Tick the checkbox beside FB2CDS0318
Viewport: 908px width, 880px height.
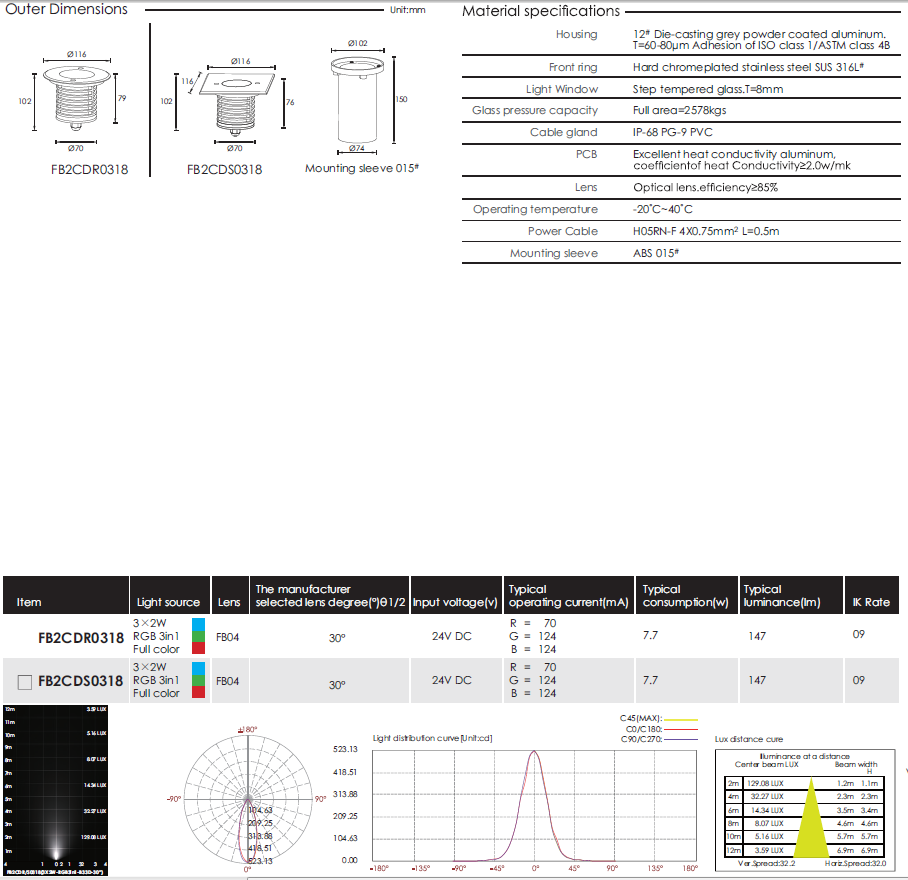coord(25,682)
